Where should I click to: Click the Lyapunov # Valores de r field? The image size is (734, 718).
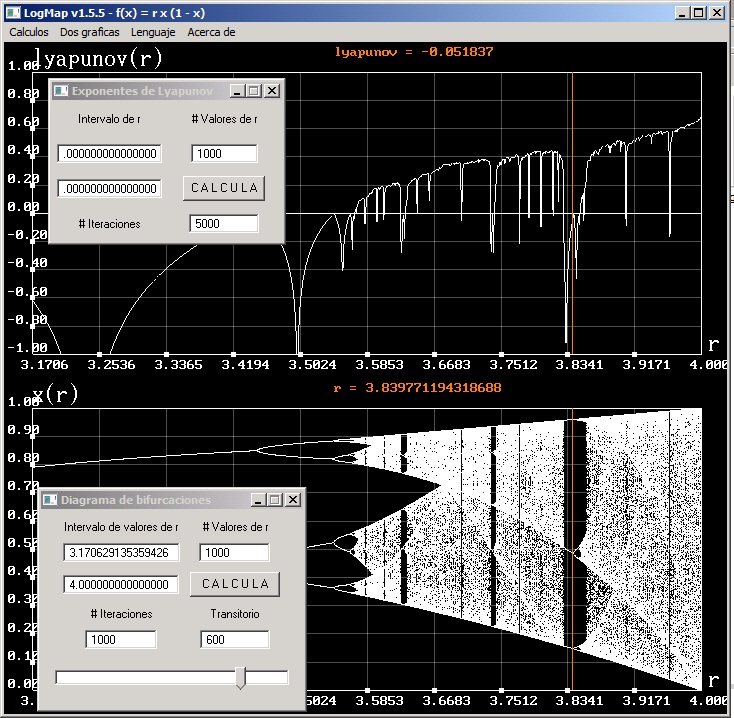point(224,153)
